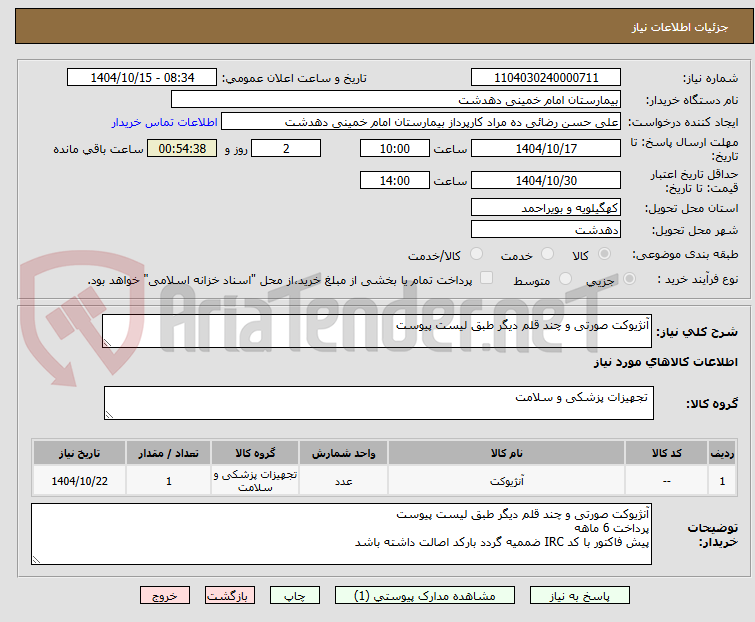Select the خدمت radio button
The height and width of the screenshot is (622, 755).
click(x=547, y=254)
